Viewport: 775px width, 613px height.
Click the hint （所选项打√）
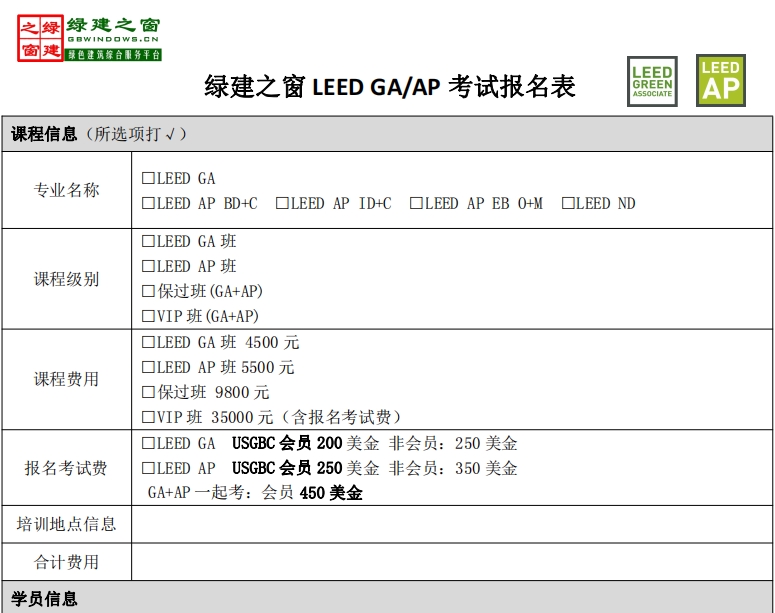coord(135,134)
